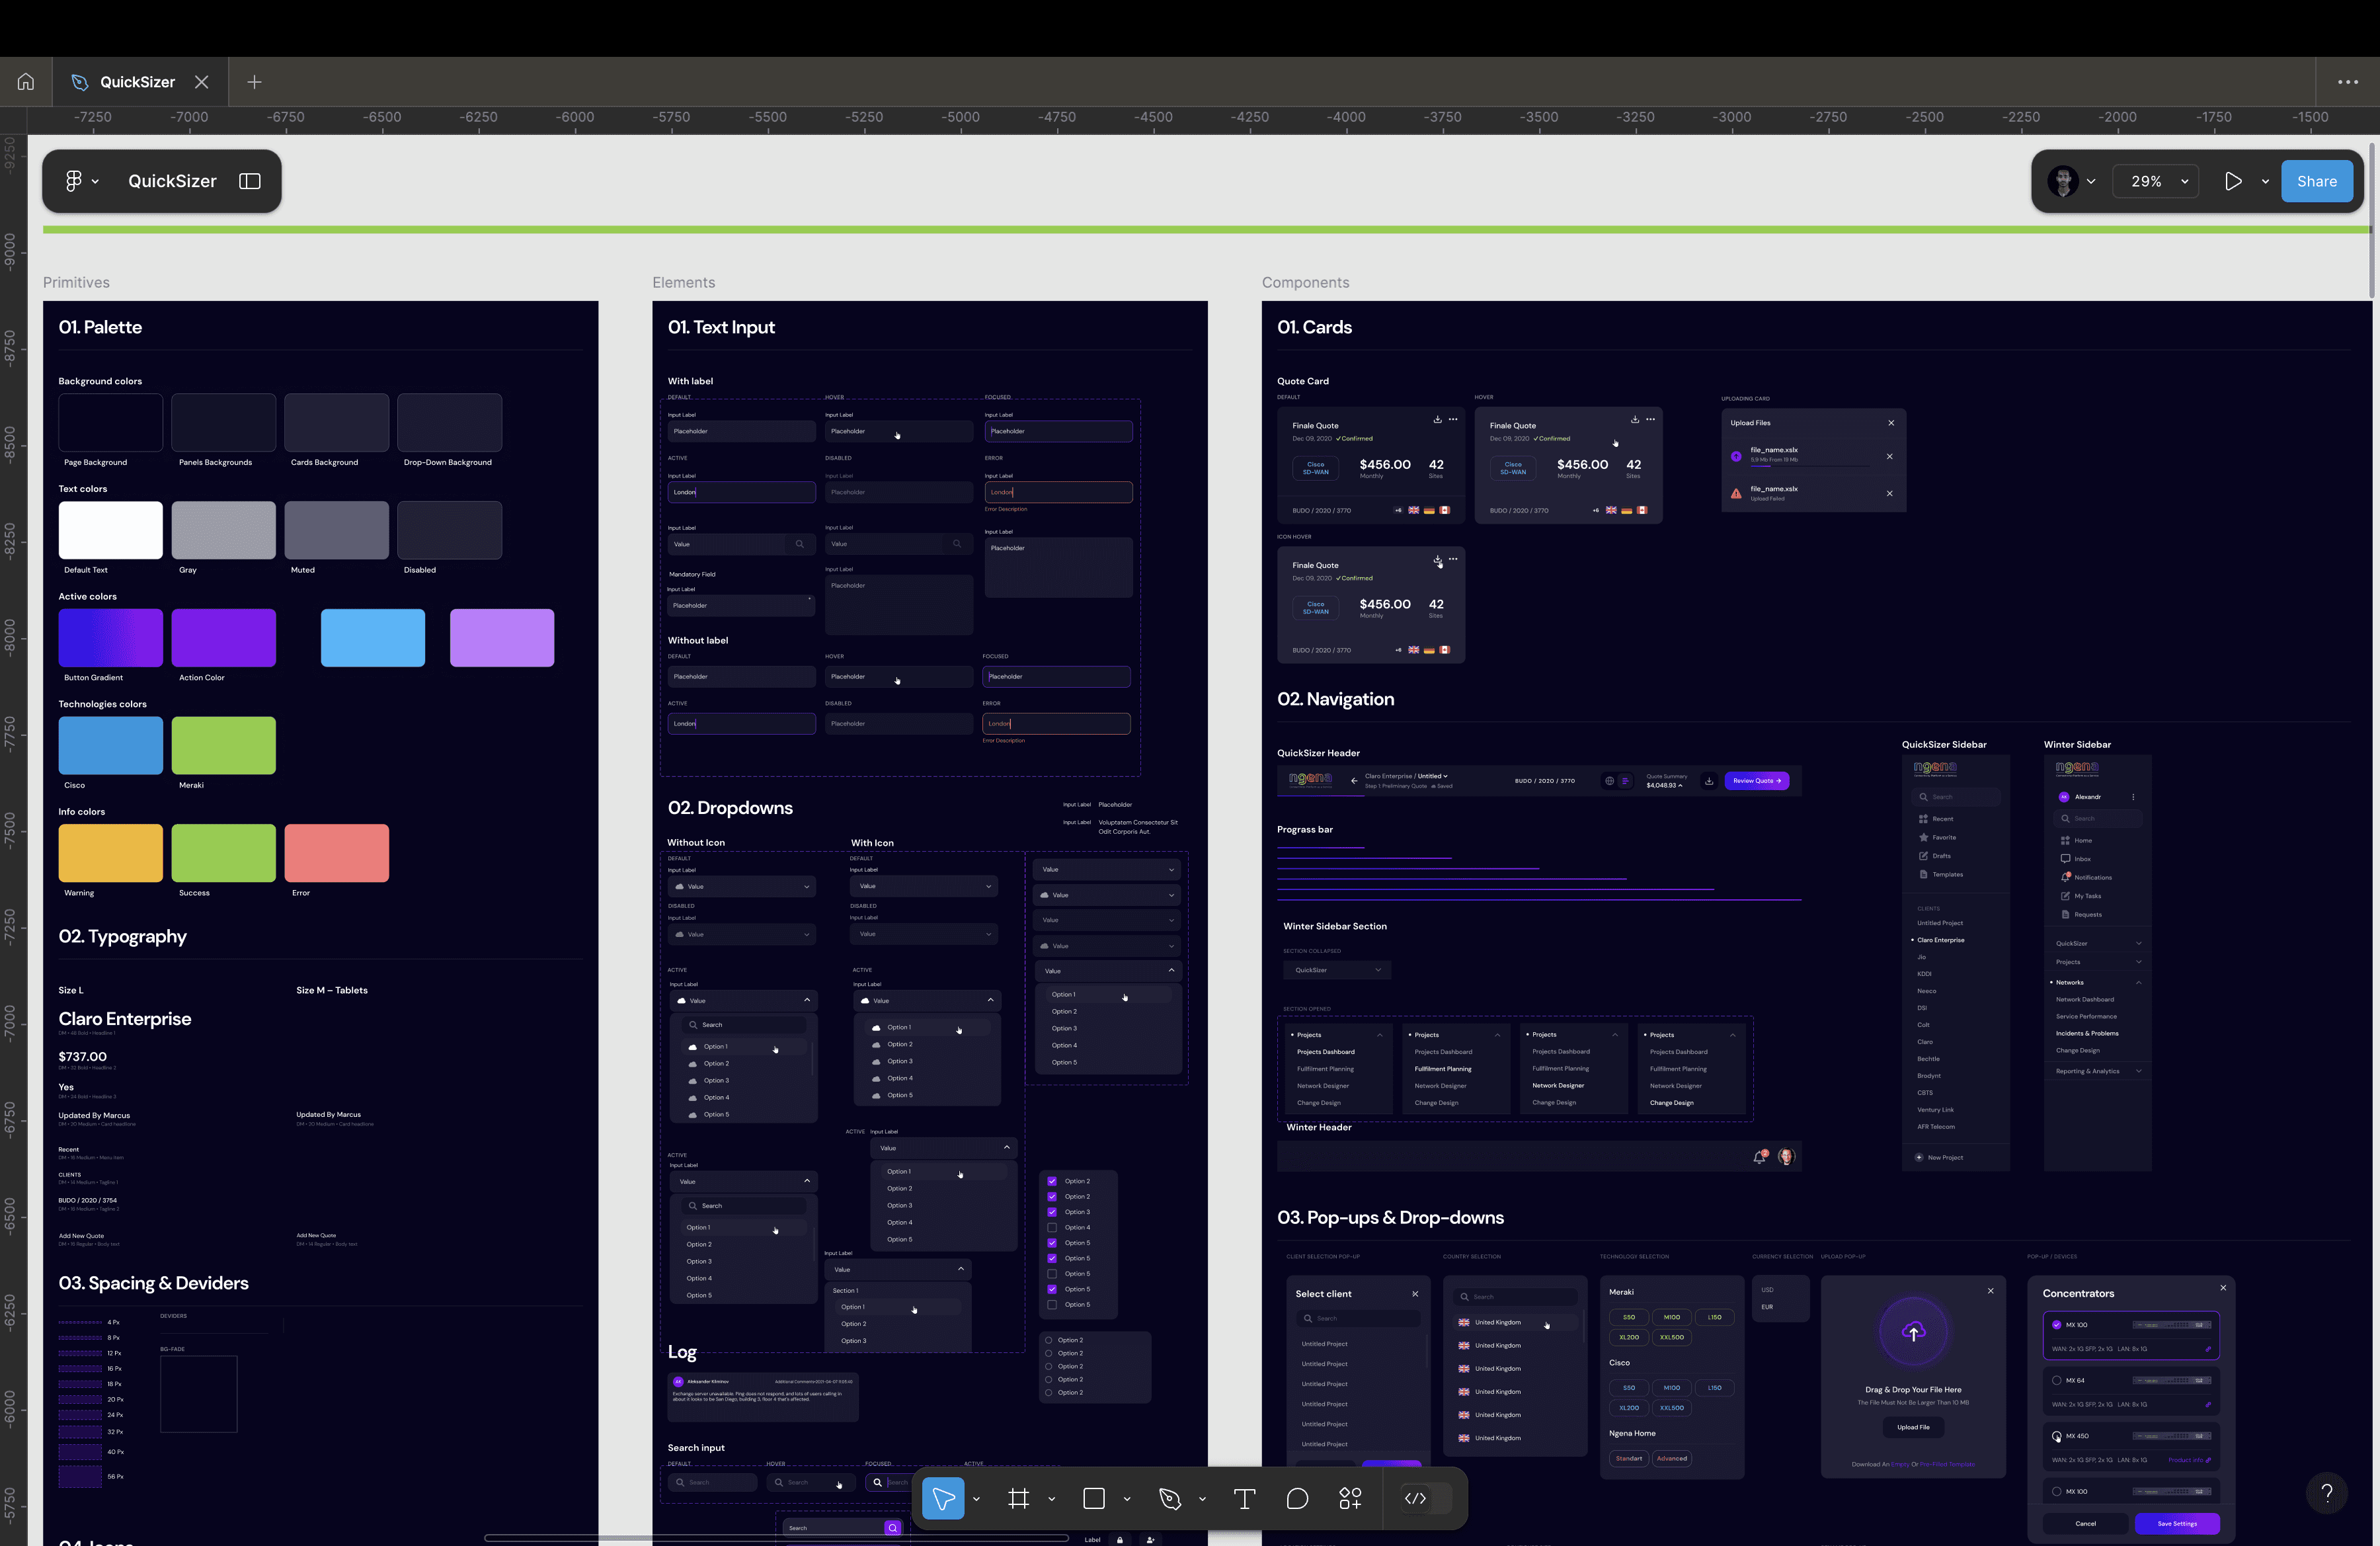Image resolution: width=2380 pixels, height=1546 pixels.
Task: Expand the Rectangle shape tools chevron
Action: pyautogui.click(x=1127, y=1499)
